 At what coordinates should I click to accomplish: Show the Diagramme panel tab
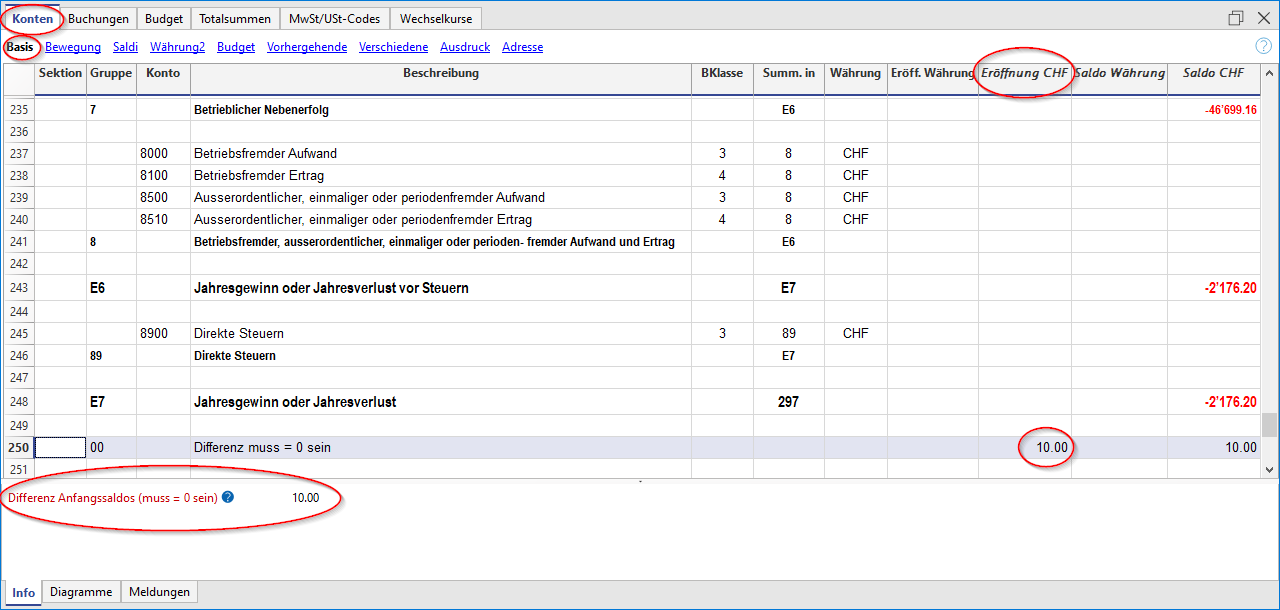[x=81, y=592]
